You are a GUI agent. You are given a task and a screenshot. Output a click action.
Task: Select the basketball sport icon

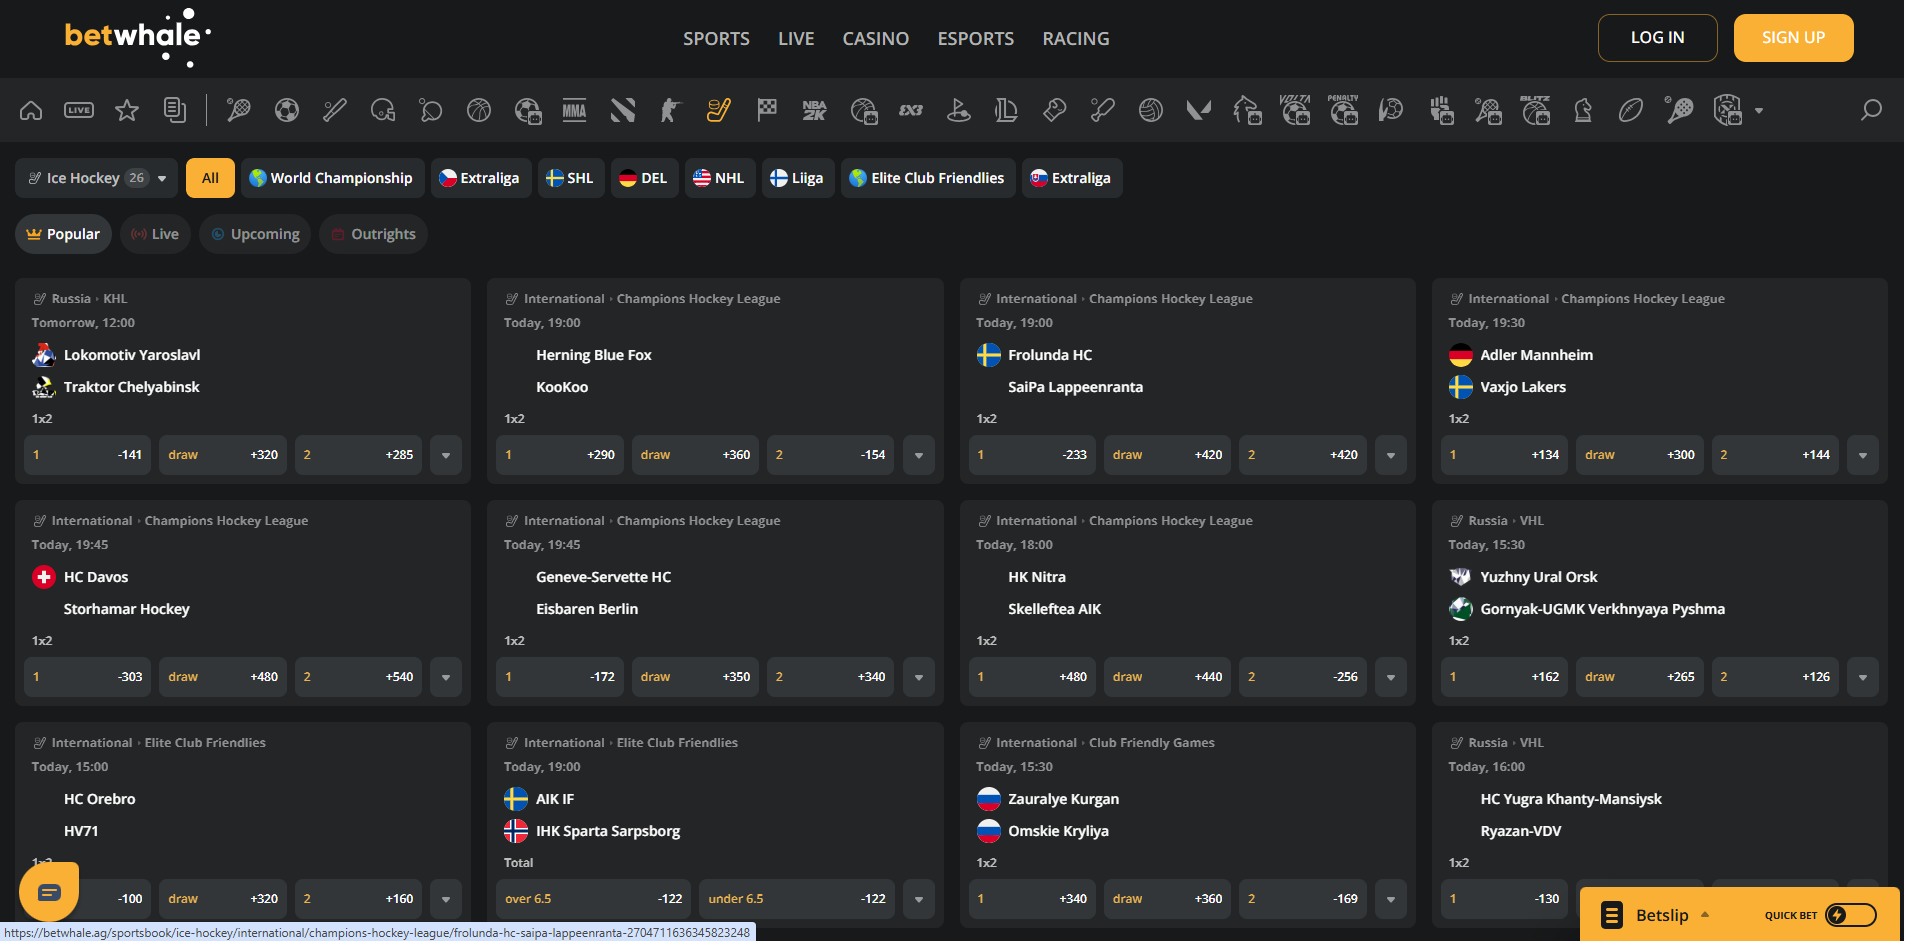click(x=479, y=110)
